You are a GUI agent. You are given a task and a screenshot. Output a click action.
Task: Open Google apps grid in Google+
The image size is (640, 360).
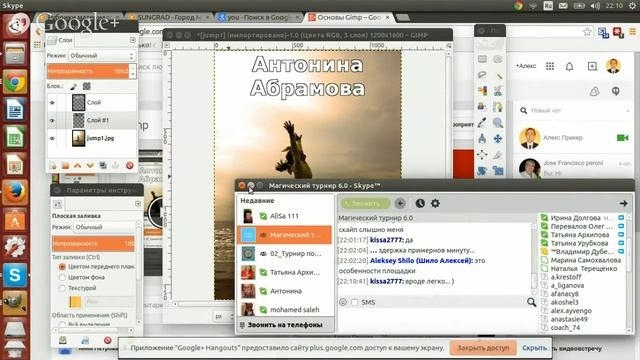(x=550, y=66)
